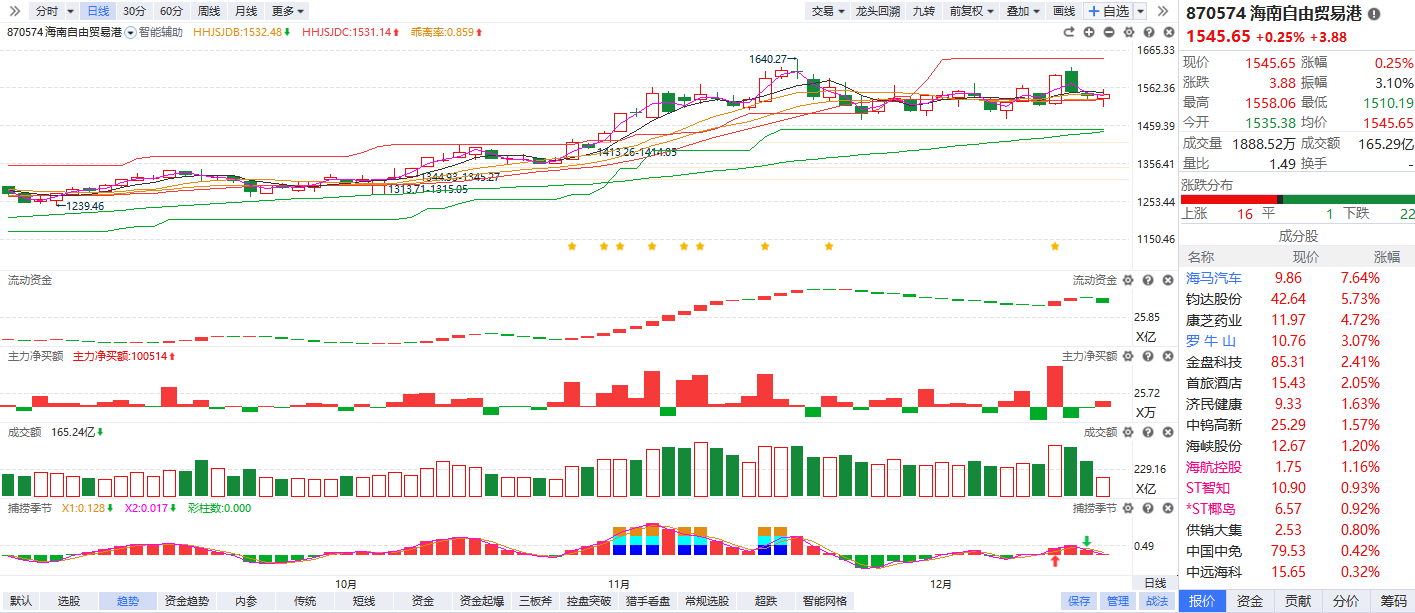Click the share arrow icon above the chart

(x=1069, y=33)
